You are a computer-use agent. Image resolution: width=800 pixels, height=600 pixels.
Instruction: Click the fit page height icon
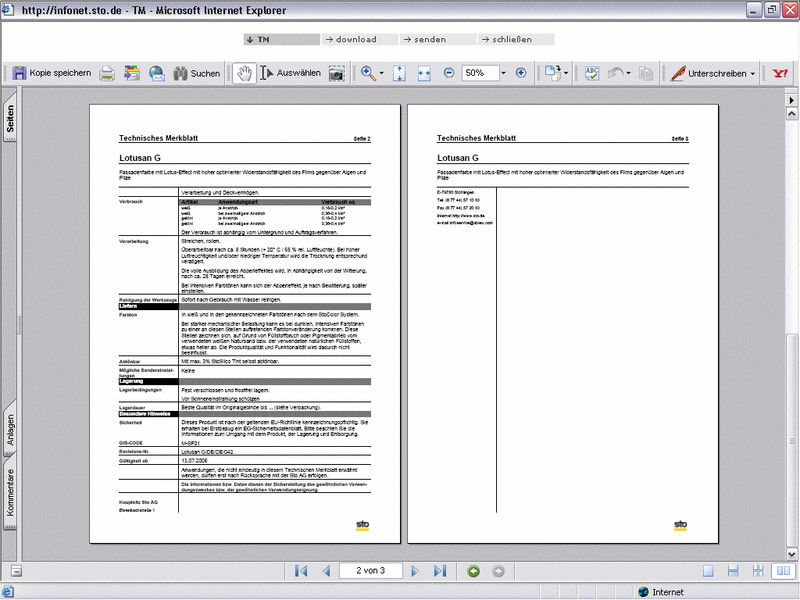point(399,73)
